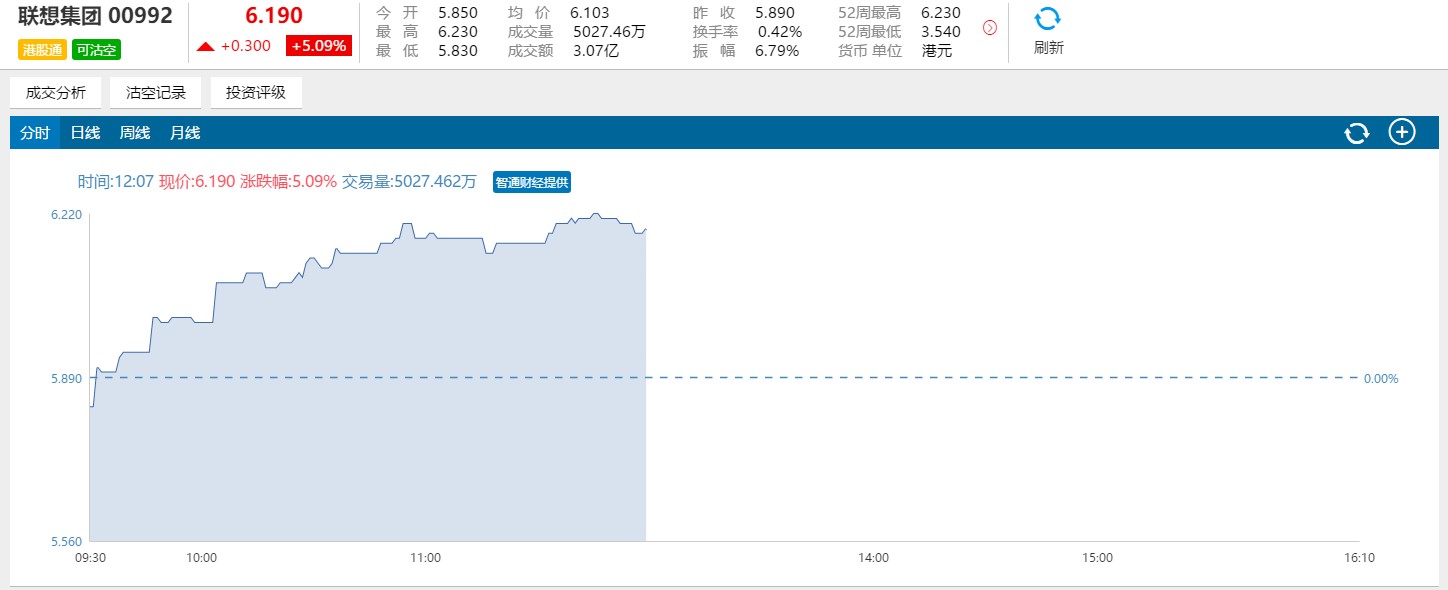The height and width of the screenshot is (590, 1448).
Task: Expand more quote details with the red chevron
Action: [x=990, y=28]
